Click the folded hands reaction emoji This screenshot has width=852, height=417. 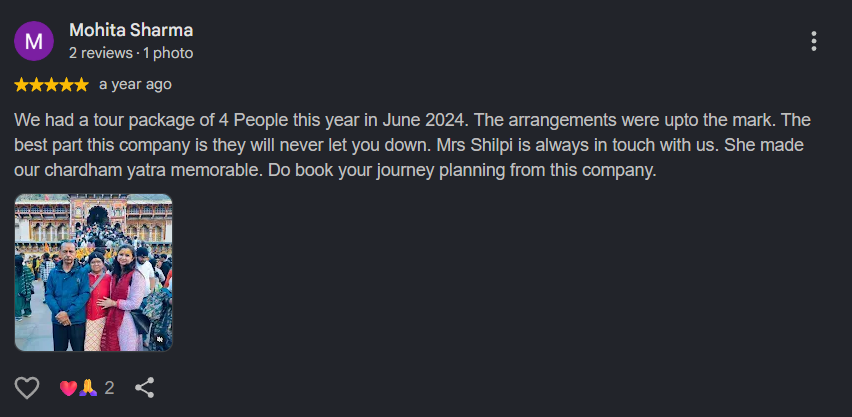88,388
